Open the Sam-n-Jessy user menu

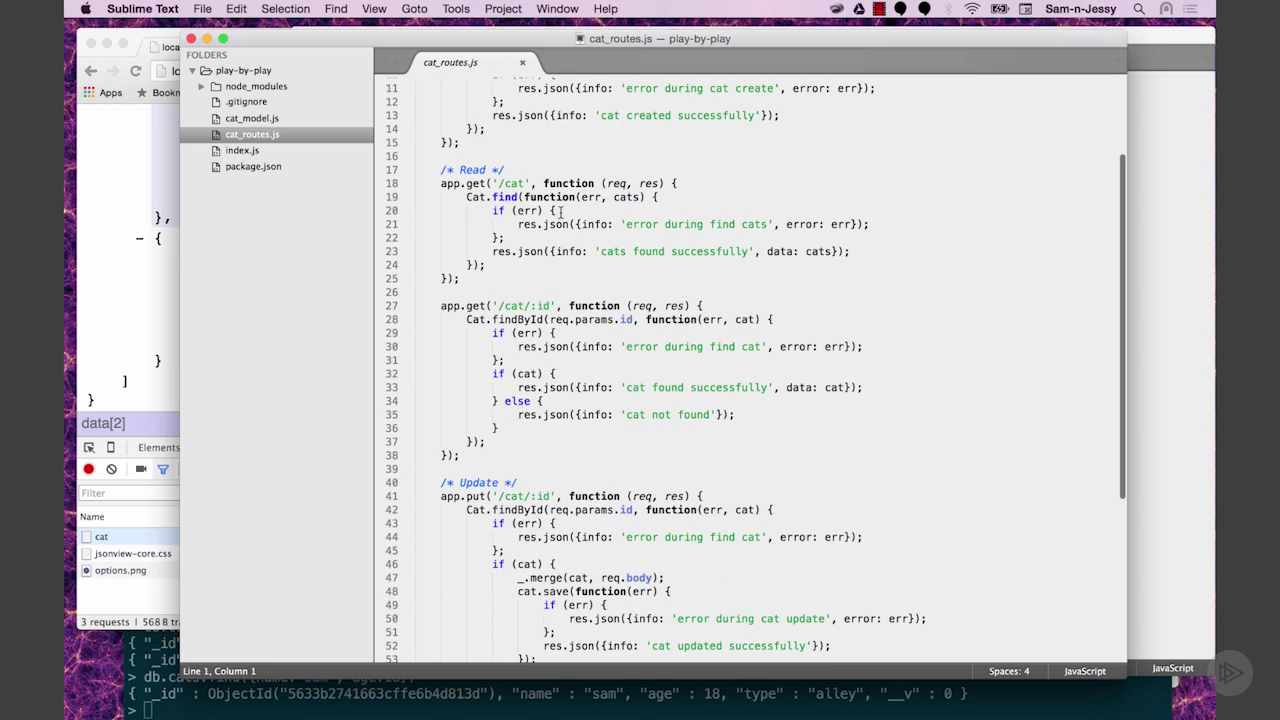click(1083, 9)
